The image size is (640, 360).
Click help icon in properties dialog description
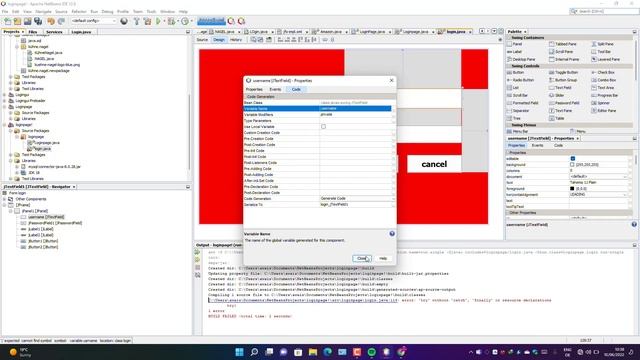(x=392, y=234)
